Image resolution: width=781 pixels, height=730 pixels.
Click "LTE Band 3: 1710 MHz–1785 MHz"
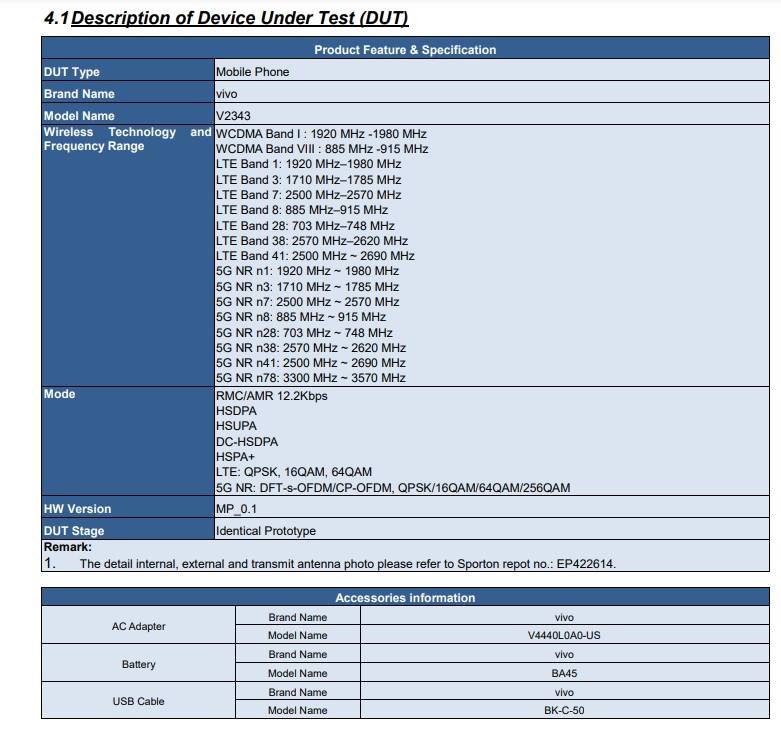[308, 180]
